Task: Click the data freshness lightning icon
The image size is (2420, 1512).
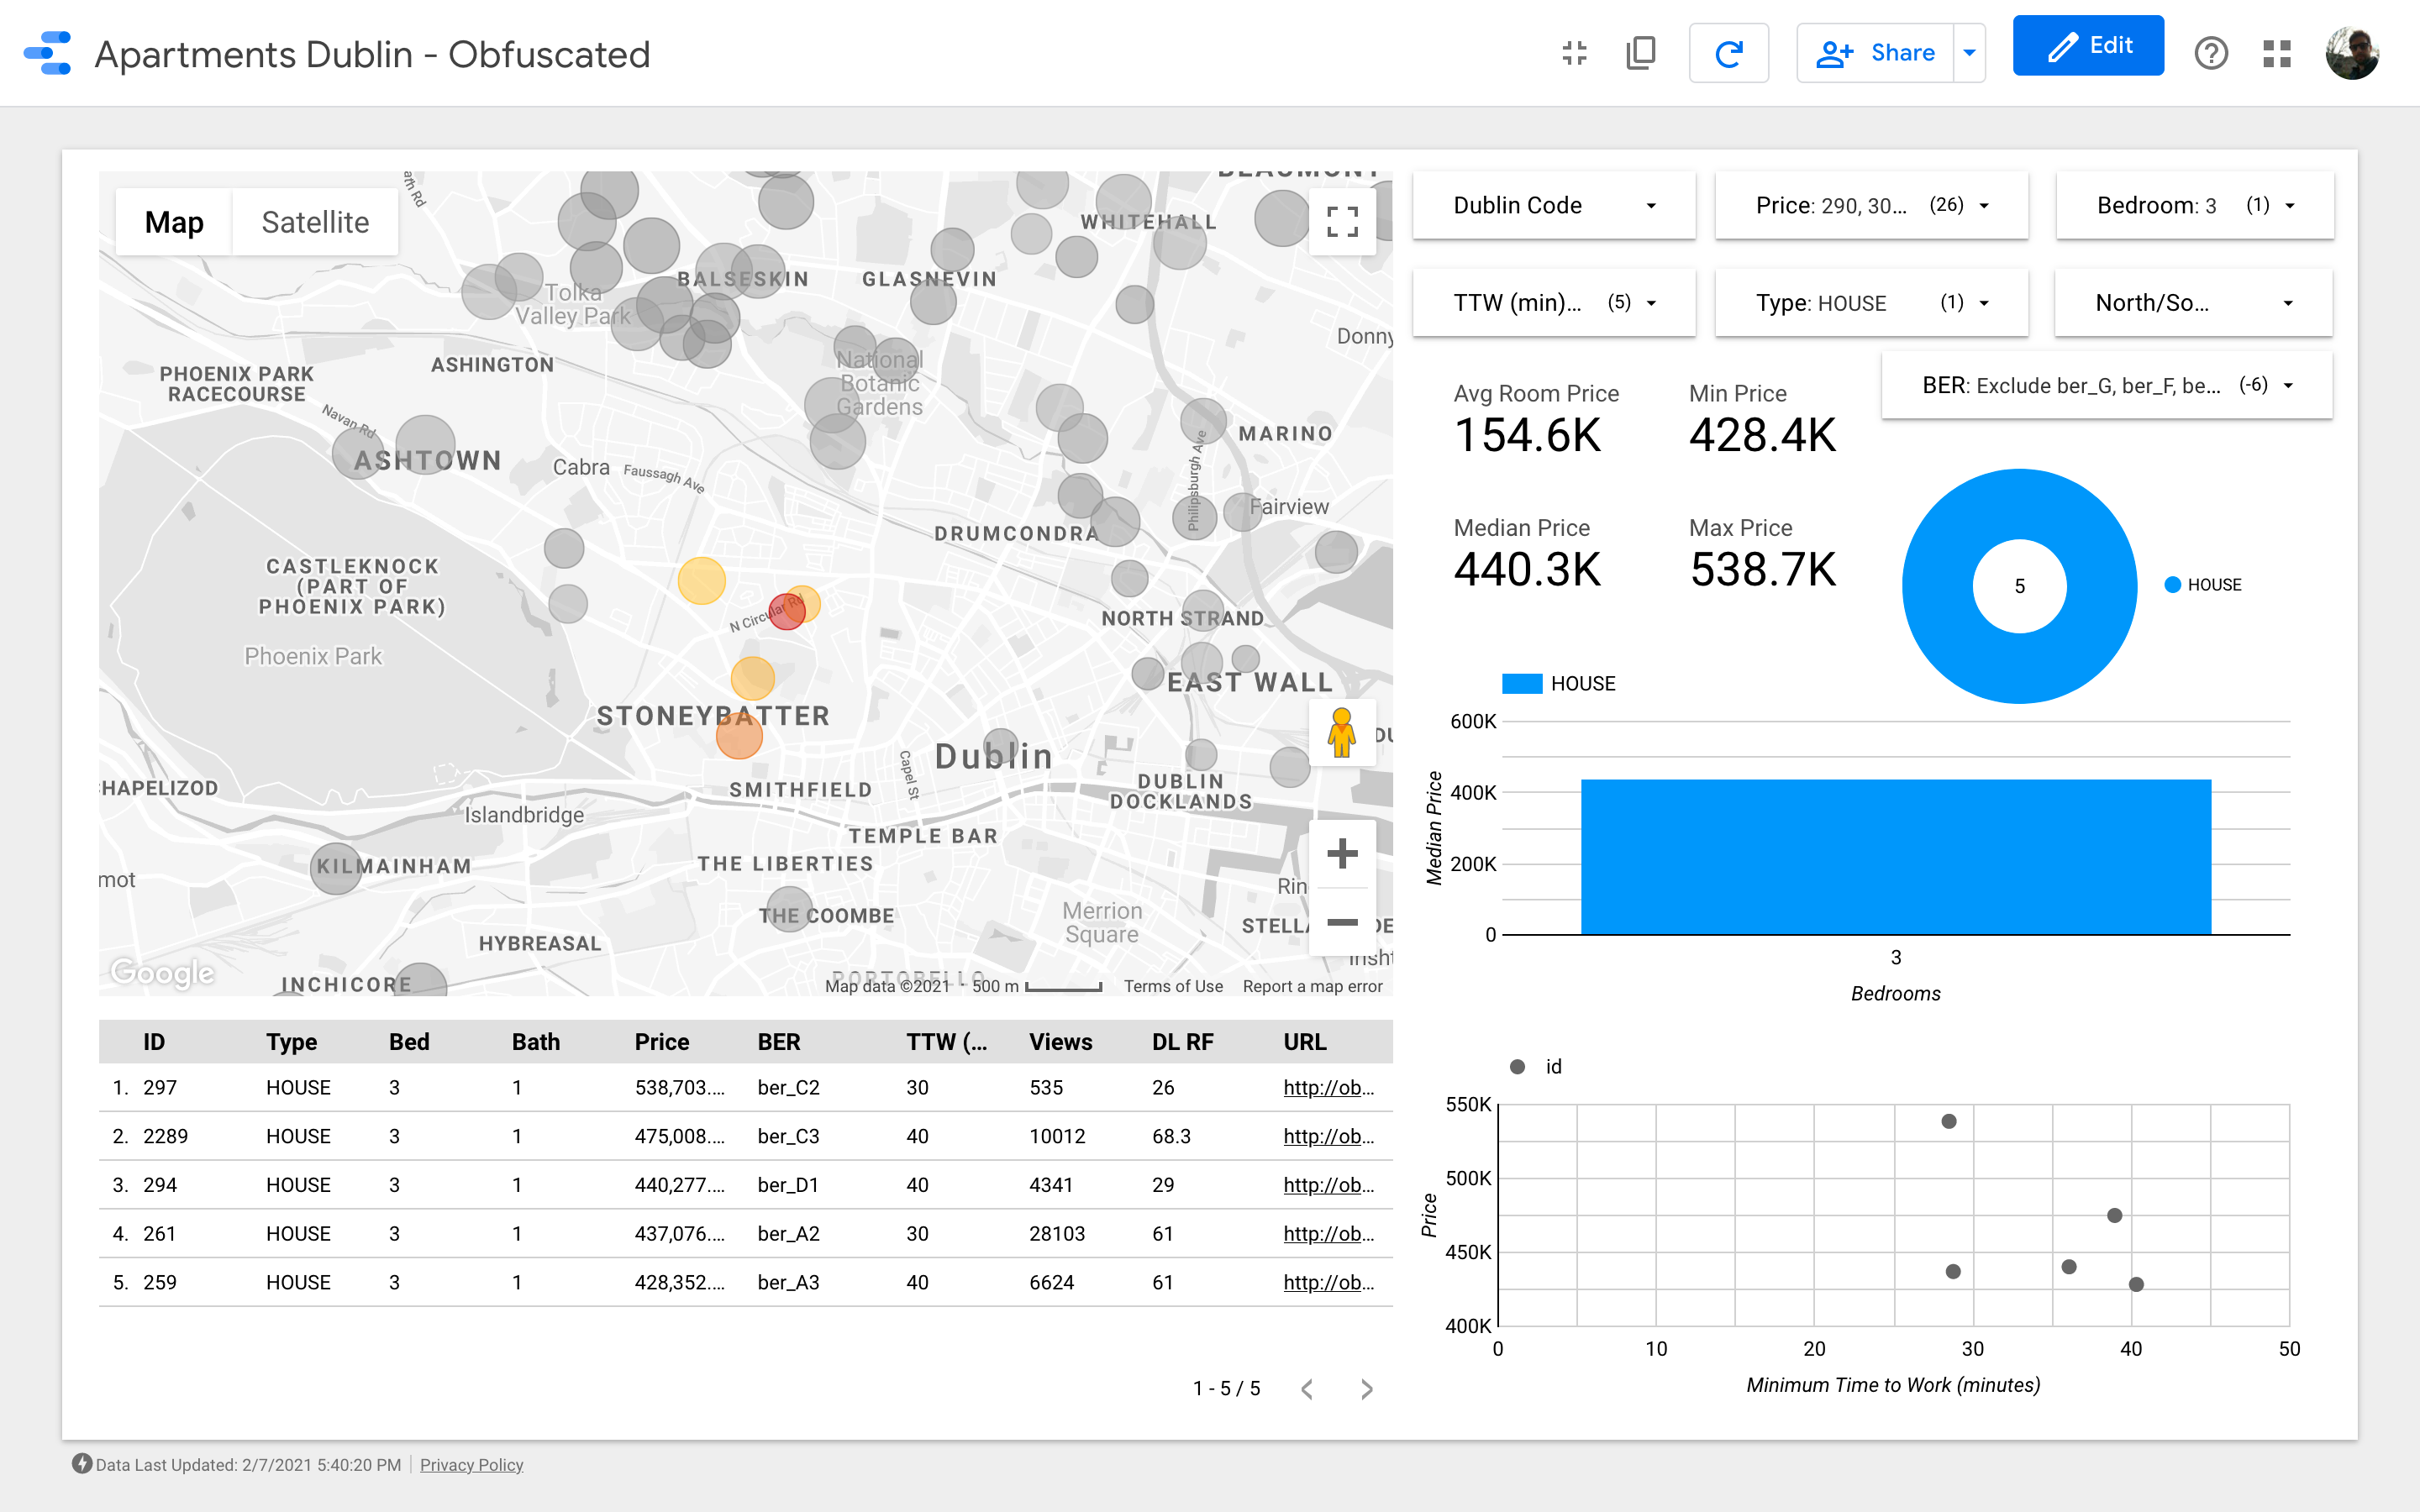Action: pyautogui.click(x=82, y=1464)
